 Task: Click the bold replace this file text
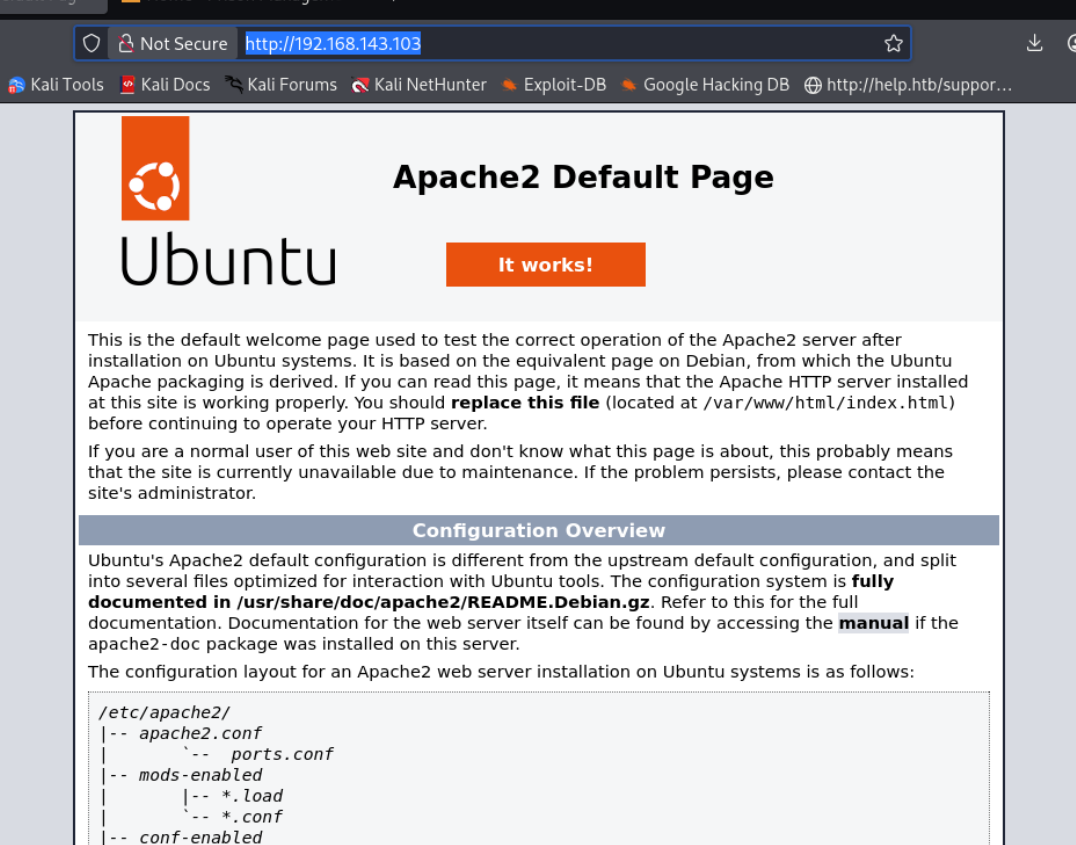(x=525, y=403)
